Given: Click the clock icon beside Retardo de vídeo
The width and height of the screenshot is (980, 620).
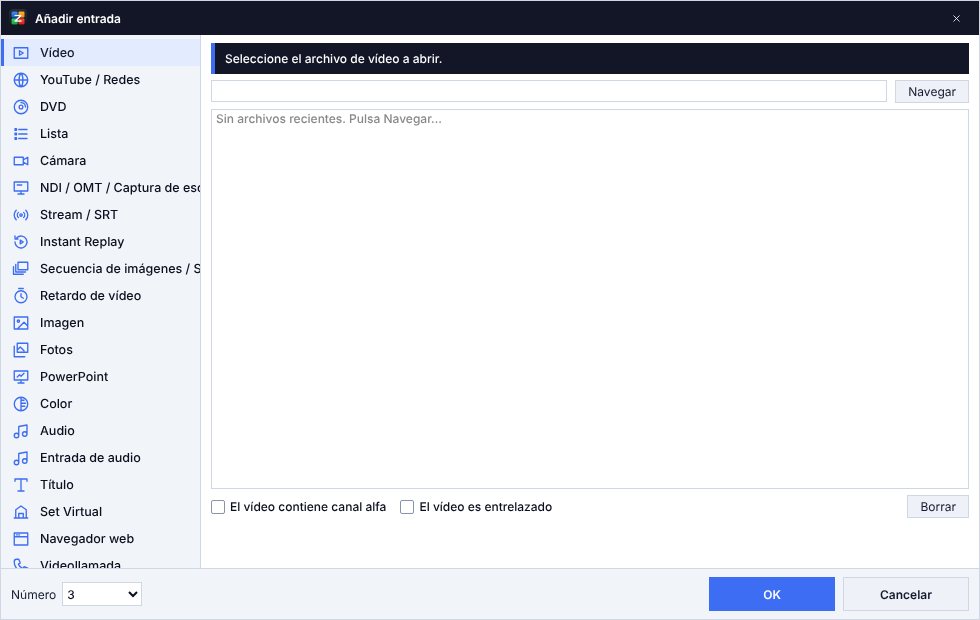Looking at the screenshot, I should [x=21, y=296].
